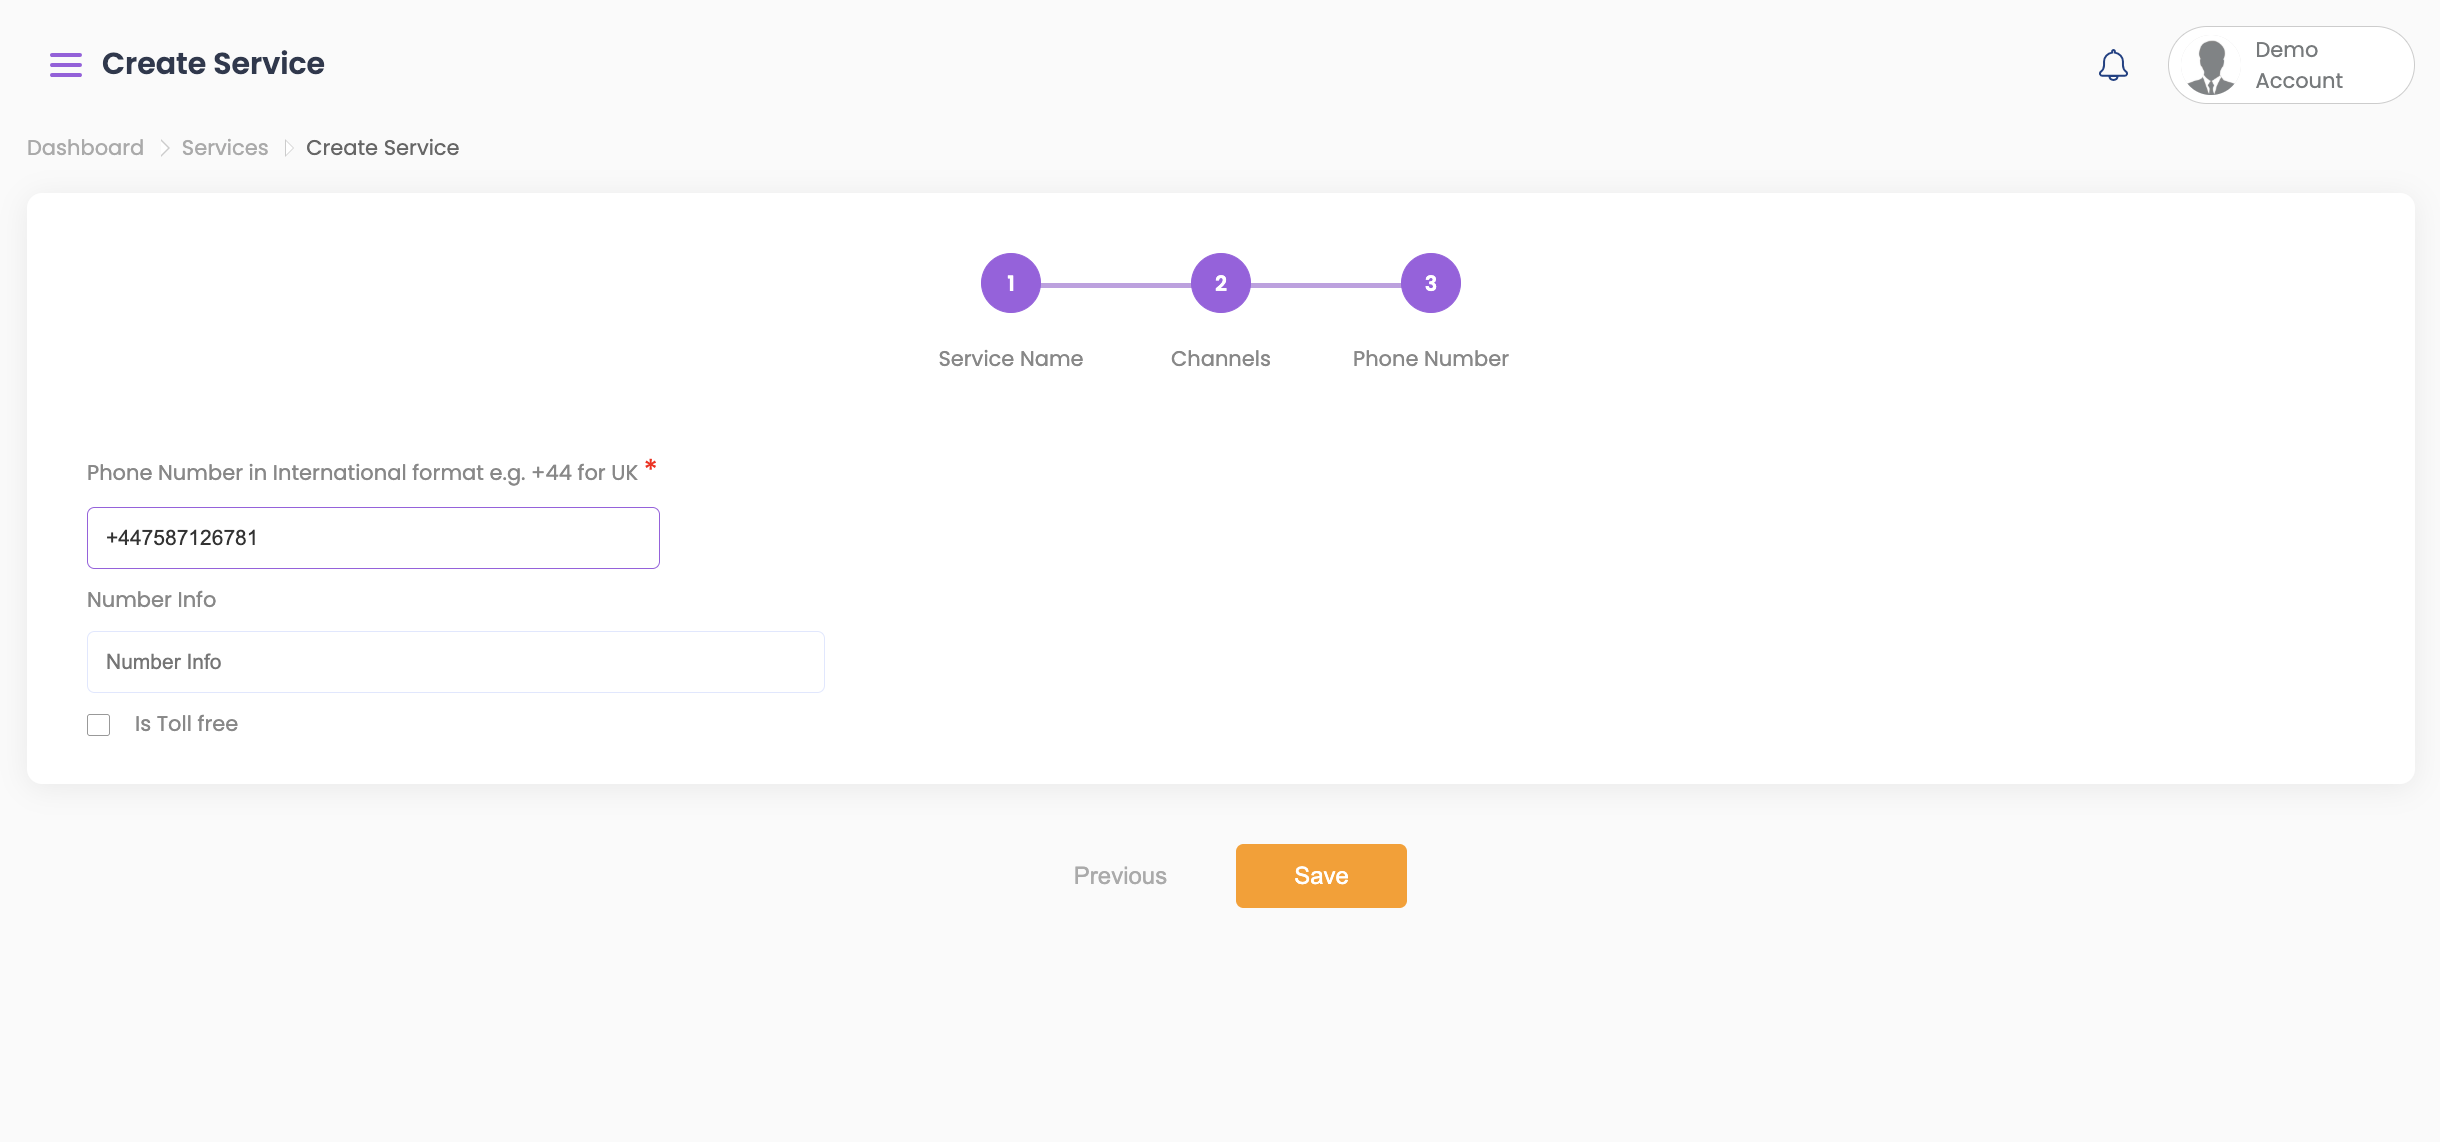Select the Service Name step label
The image size is (2440, 1142).
tap(1010, 359)
